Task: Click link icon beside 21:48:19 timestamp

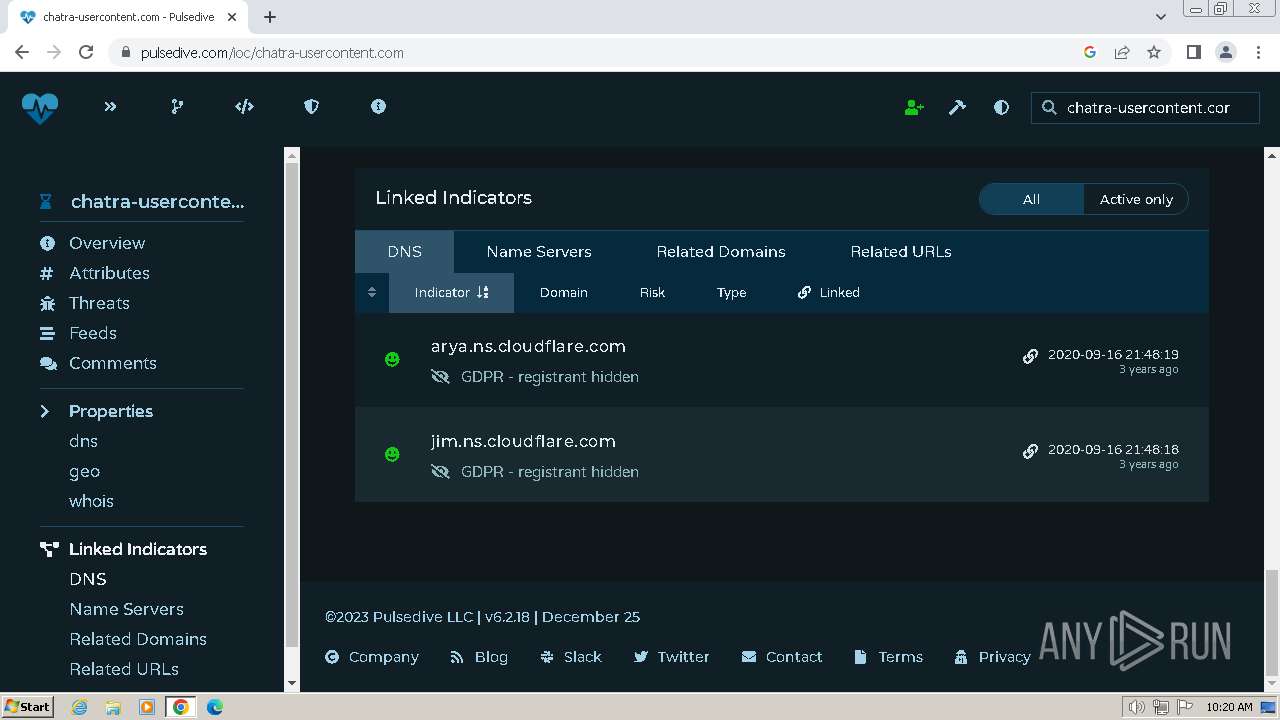Action: point(1030,356)
